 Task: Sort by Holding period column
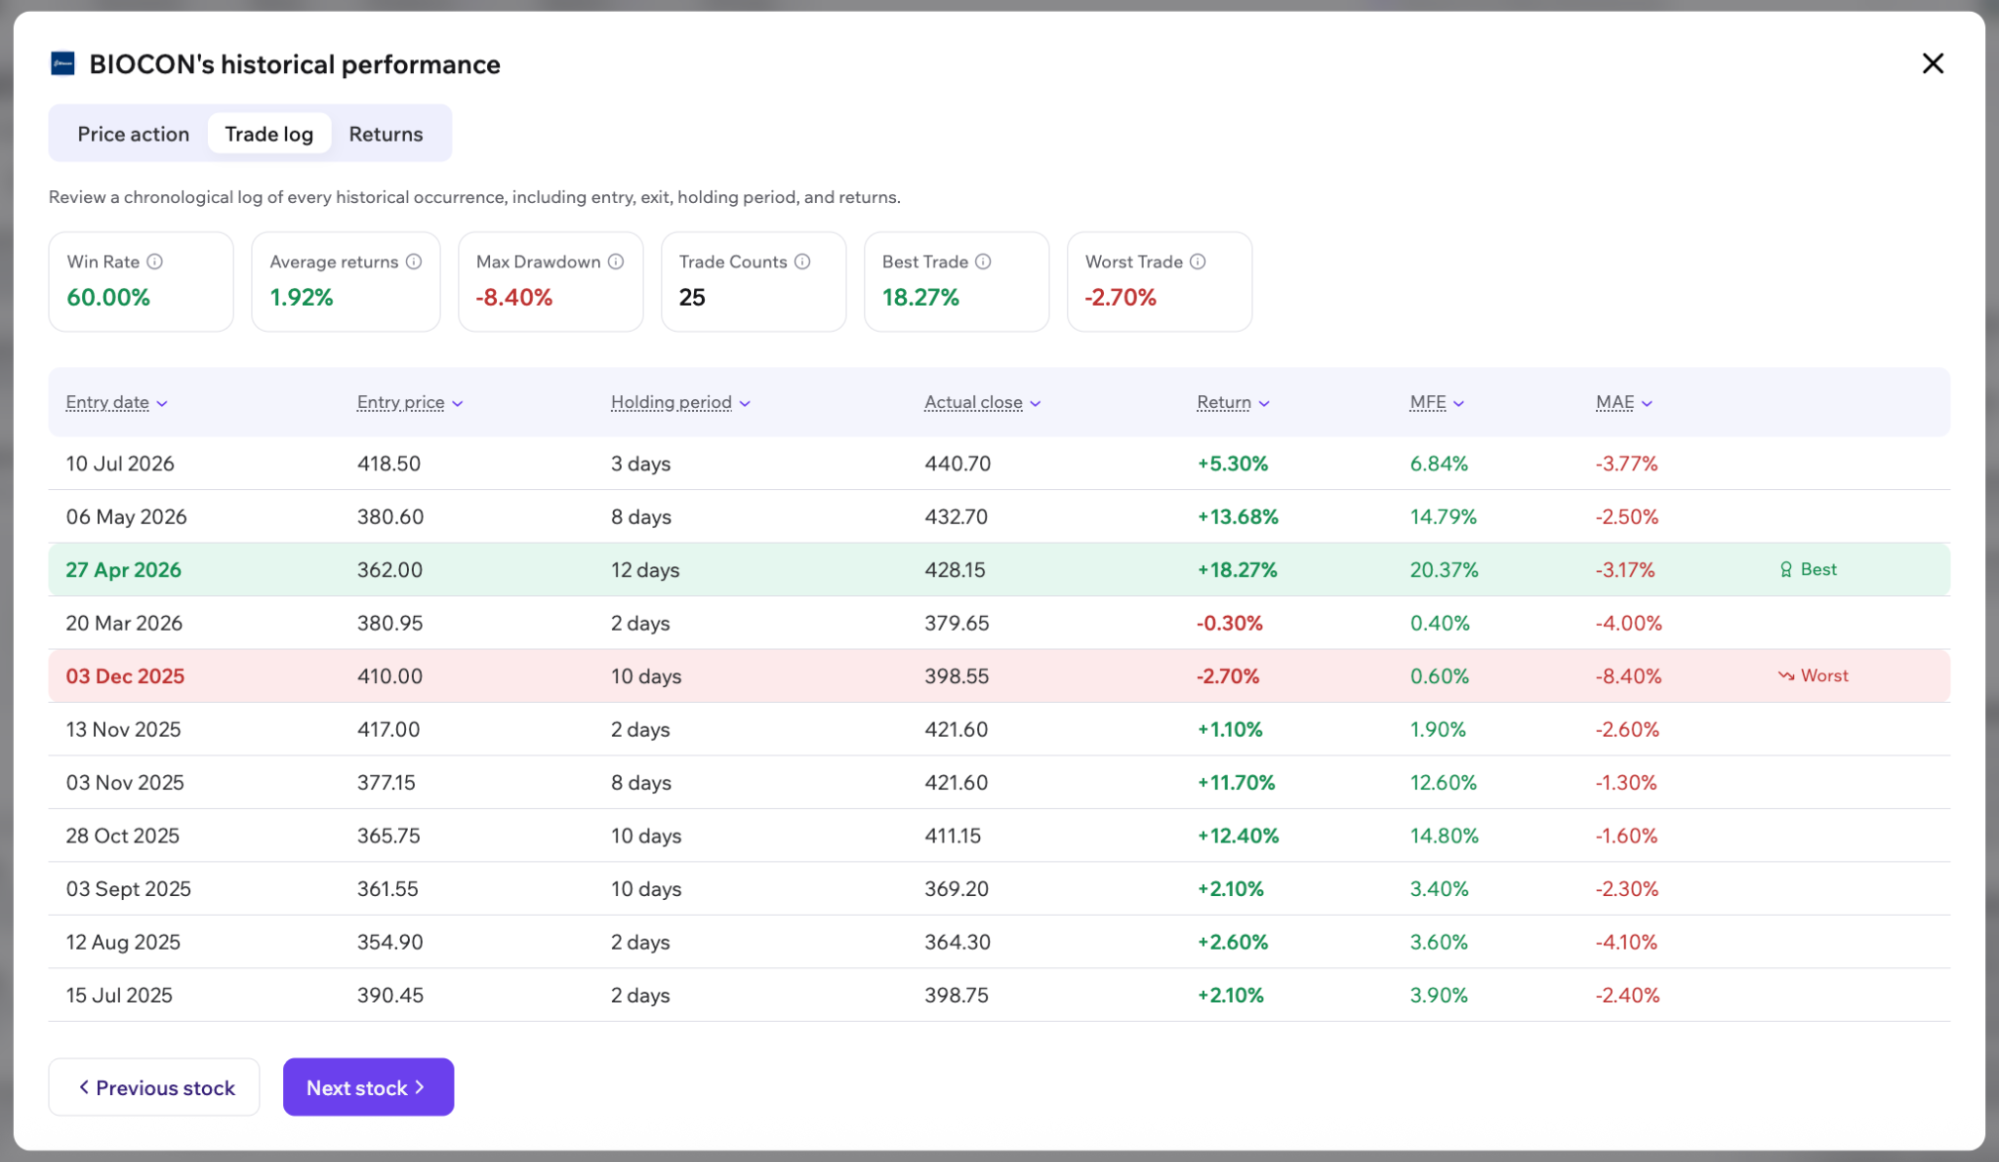(x=681, y=402)
